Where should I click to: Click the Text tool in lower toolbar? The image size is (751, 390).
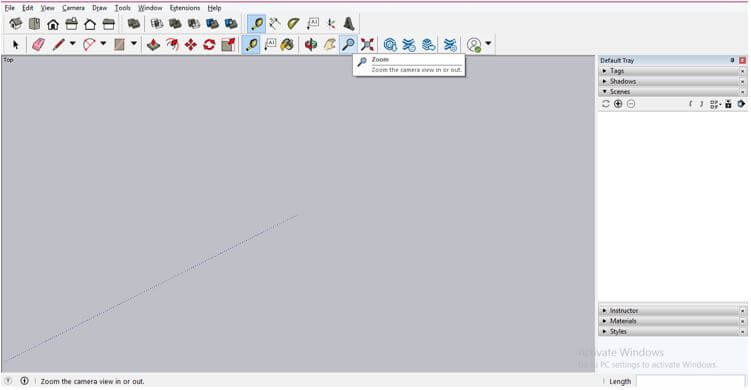point(270,45)
